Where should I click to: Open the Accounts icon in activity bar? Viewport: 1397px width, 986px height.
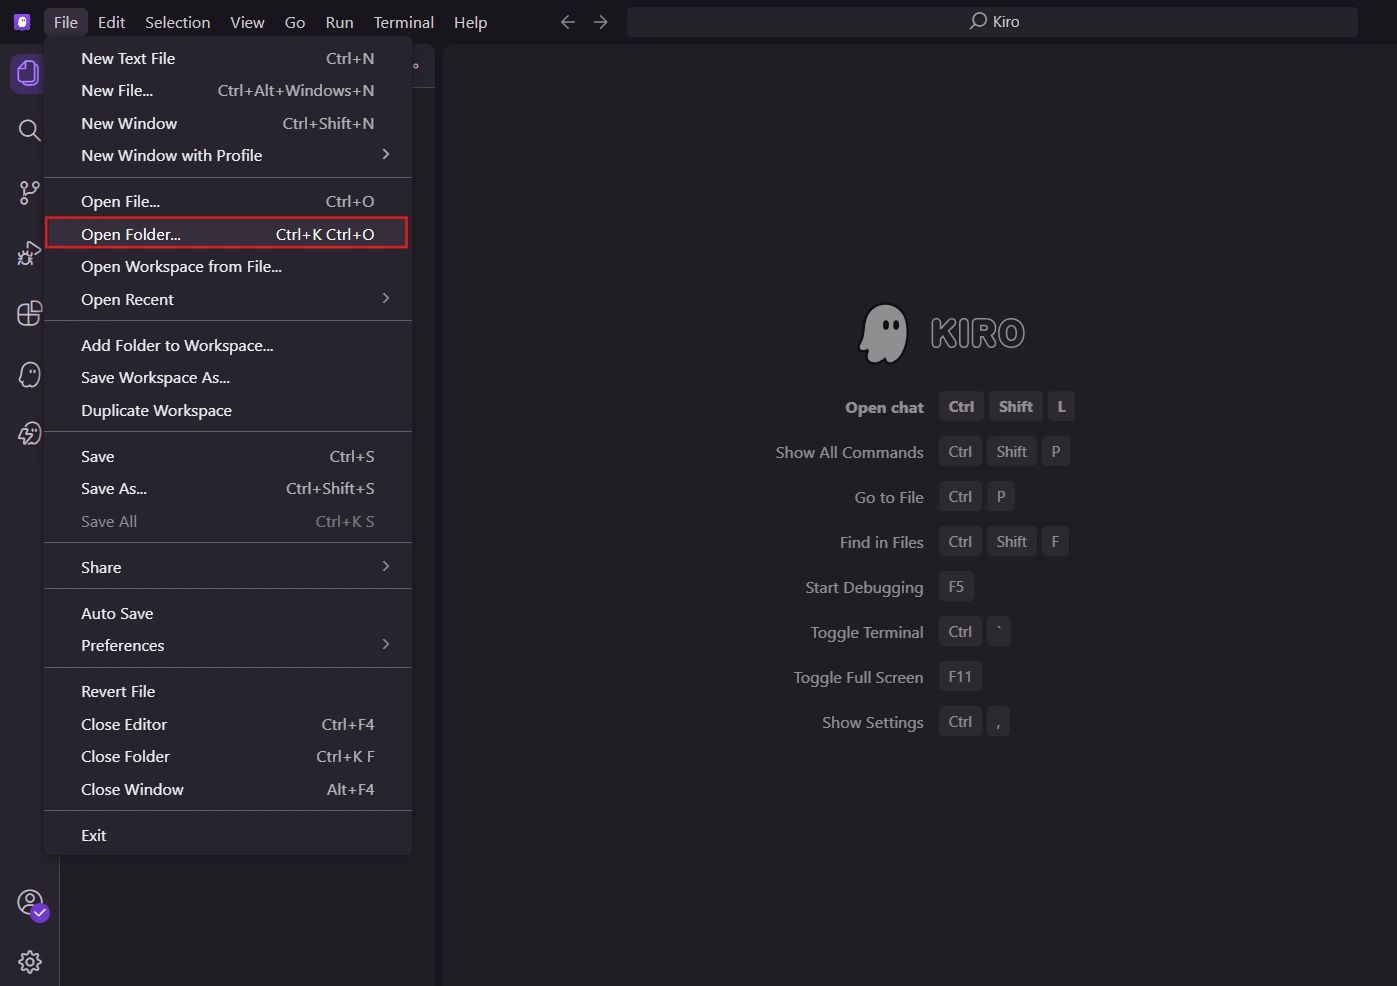click(32, 903)
